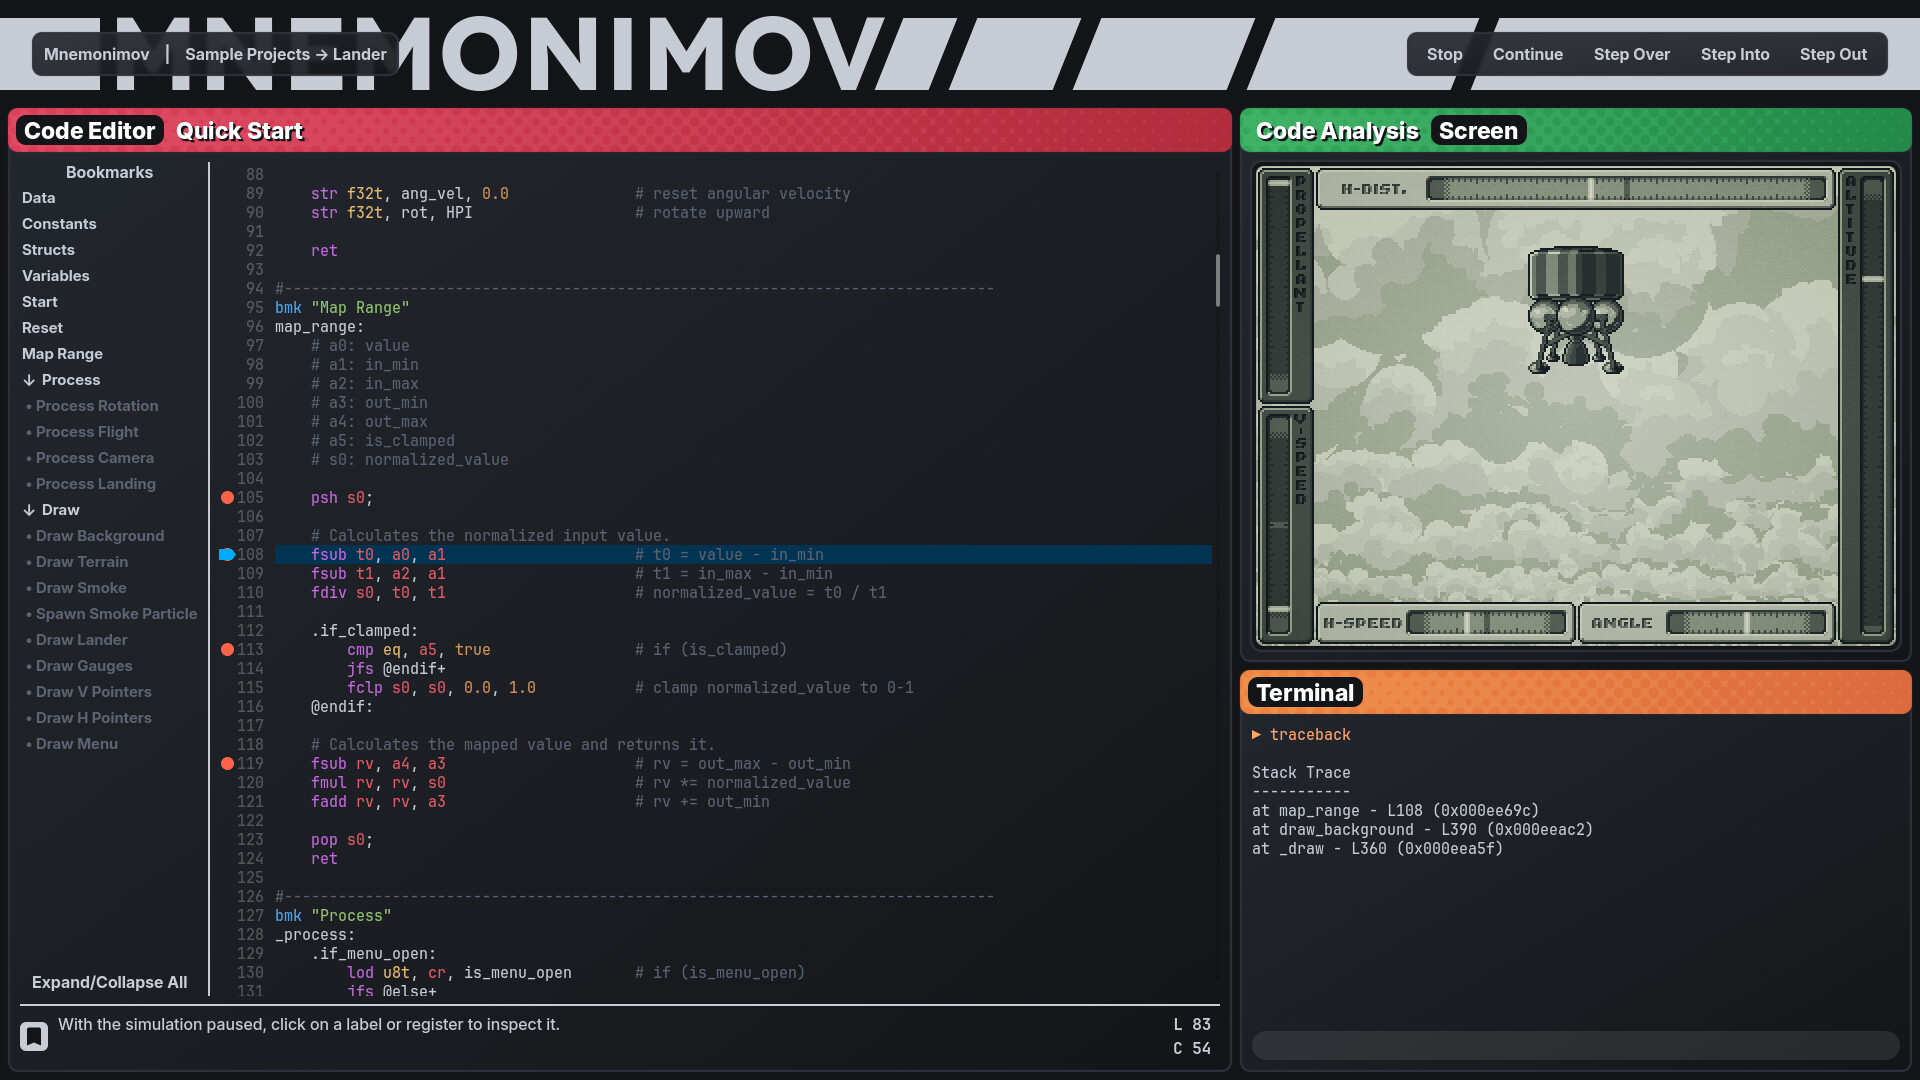Screen dimensions: 1920x1080
Task: Click the horizontal scrollbar below the Terminal
Action: pyautogui.click(x=1574, y=1045)
